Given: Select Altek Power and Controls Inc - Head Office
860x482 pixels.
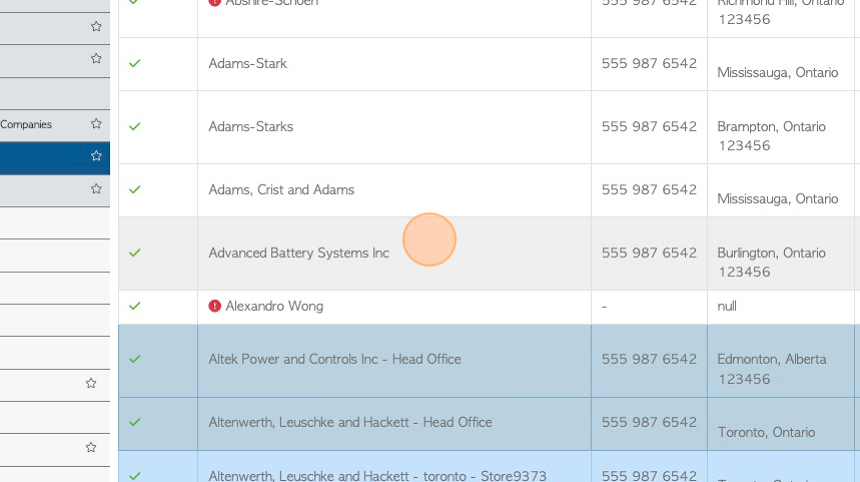Looking at the screenshot, I should coord(335,359).
